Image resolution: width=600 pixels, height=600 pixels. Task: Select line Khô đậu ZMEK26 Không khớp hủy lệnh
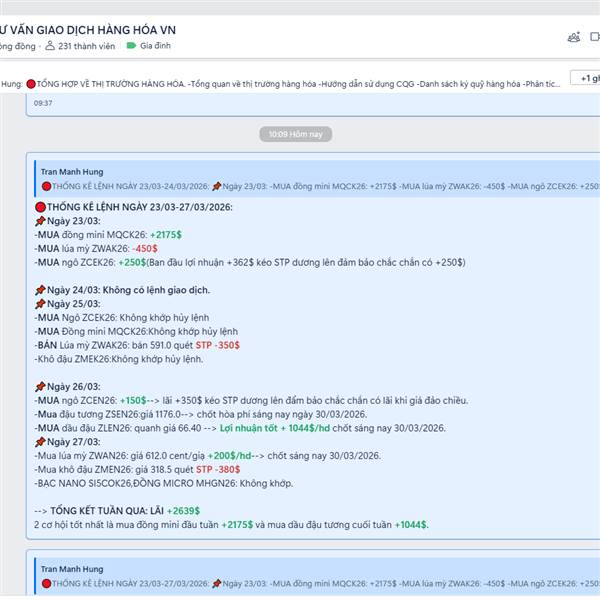(x=119, y=359)
